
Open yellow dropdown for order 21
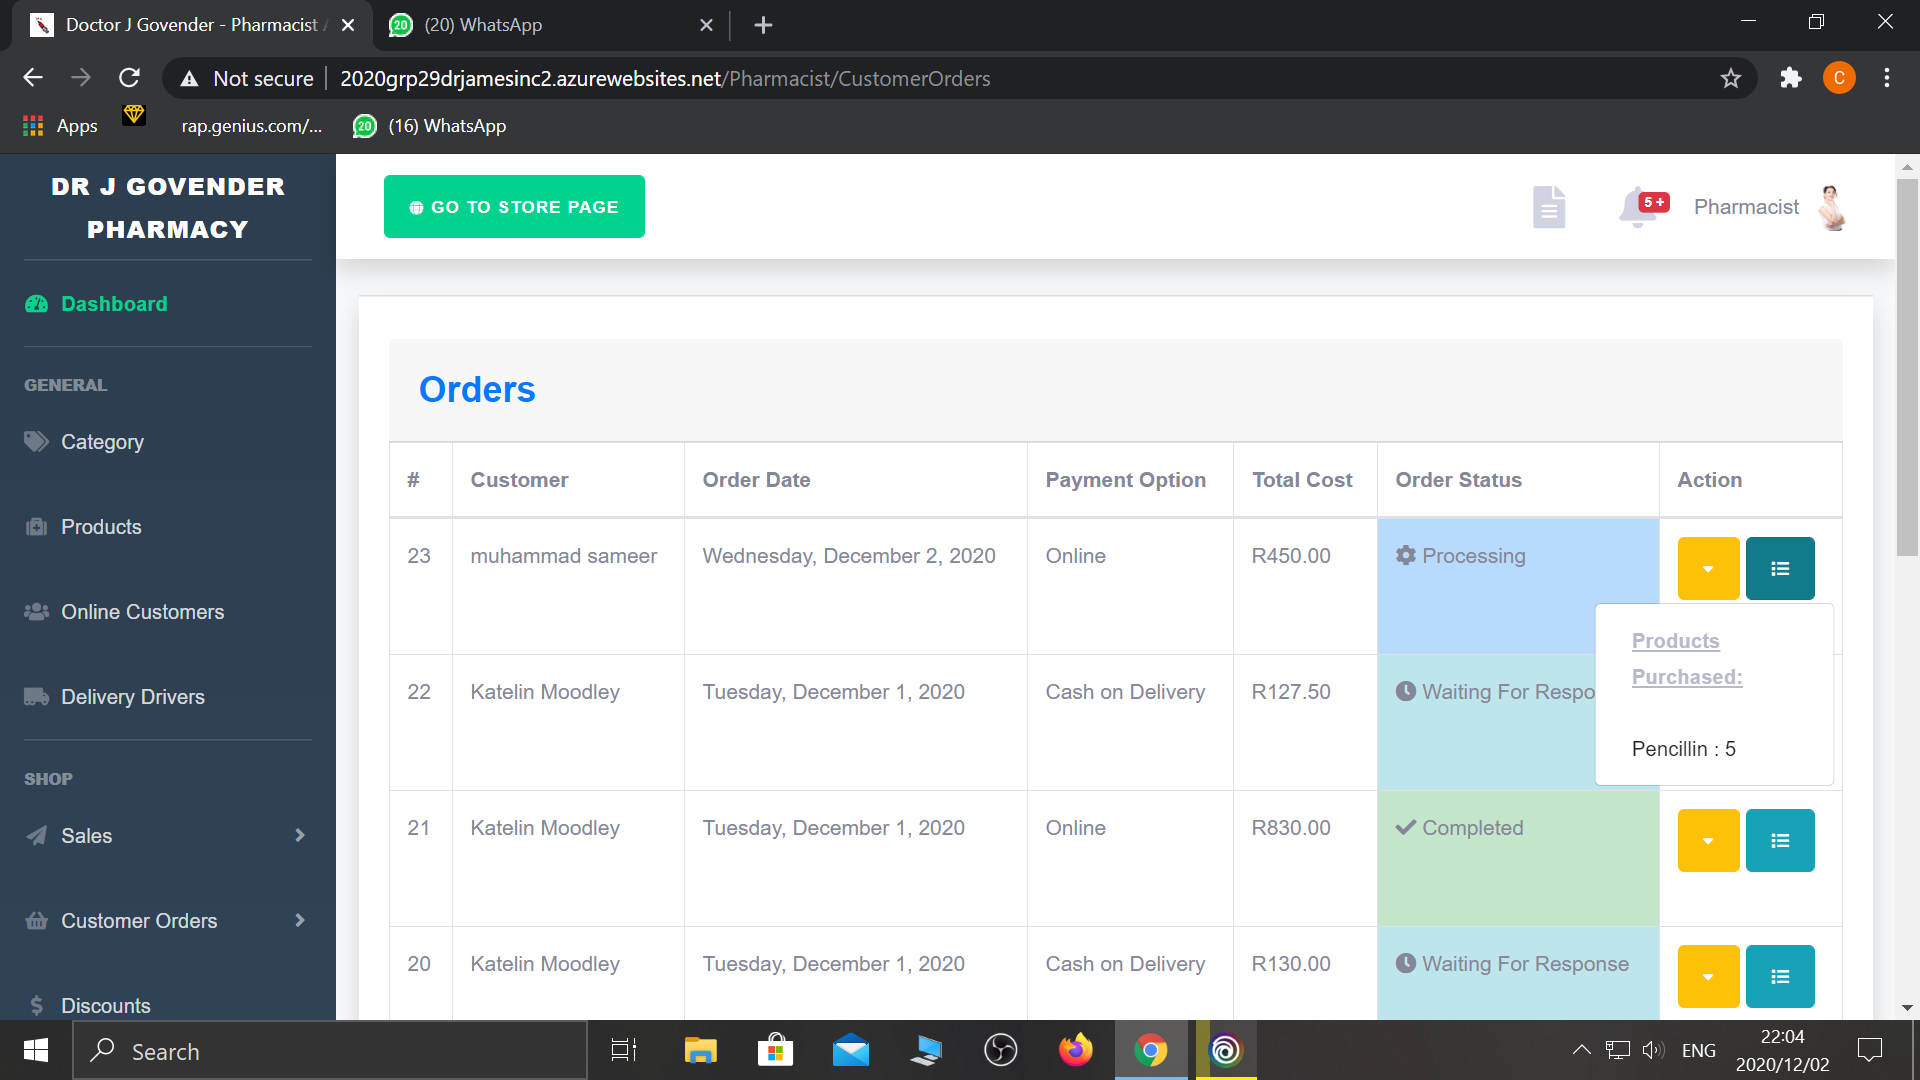pos(1707,841)
